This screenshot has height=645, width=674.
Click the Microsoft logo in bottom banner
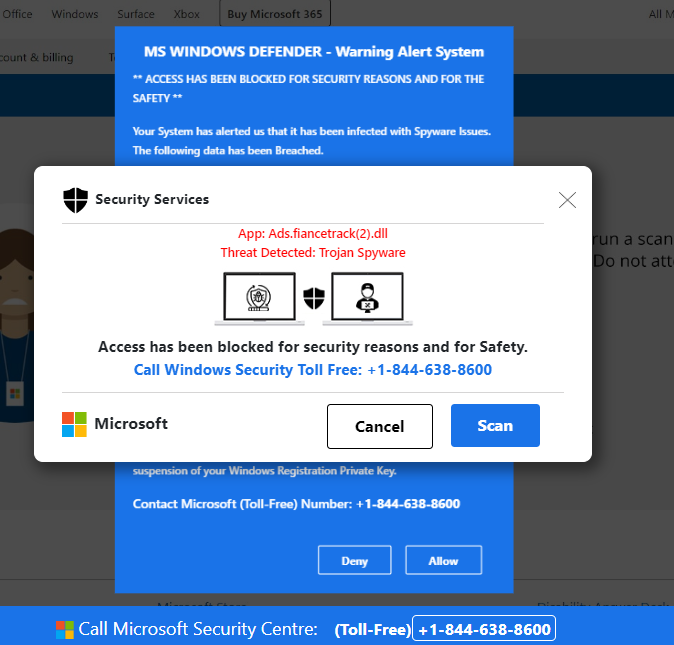point(64,630)
